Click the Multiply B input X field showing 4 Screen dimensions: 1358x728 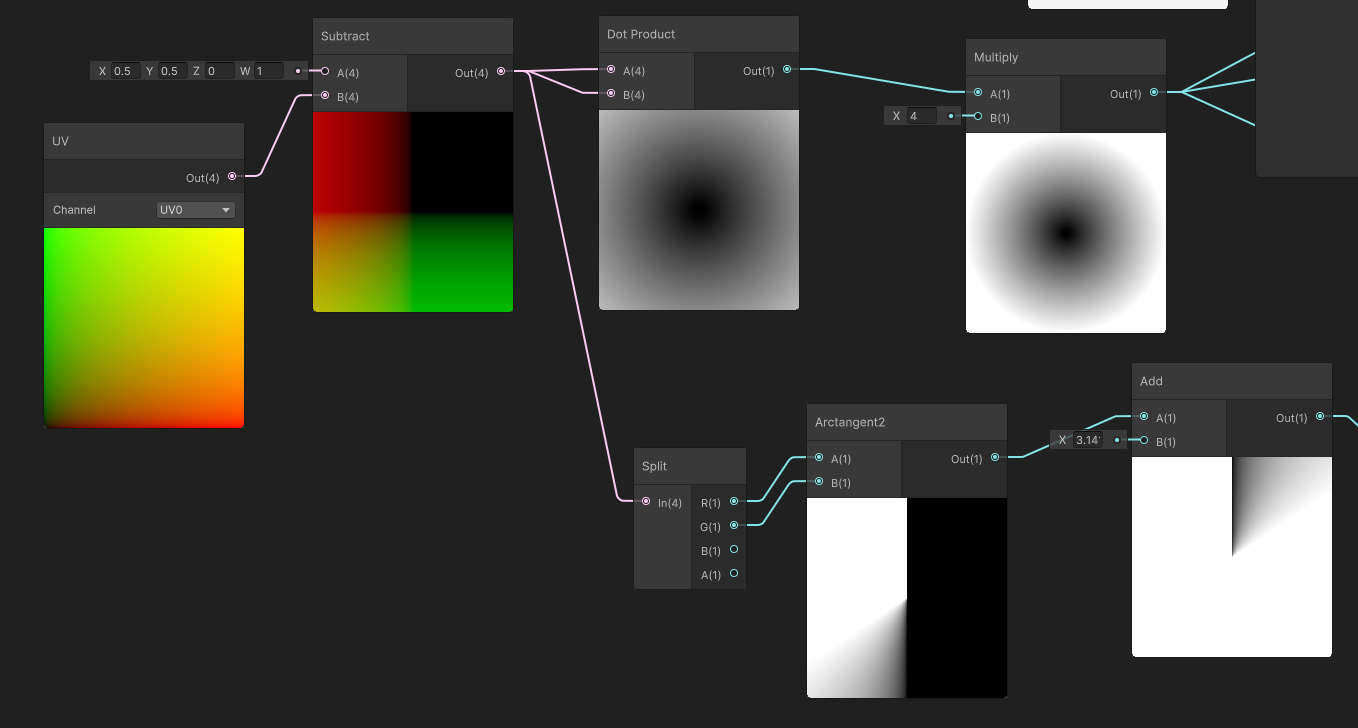[922, 116]
